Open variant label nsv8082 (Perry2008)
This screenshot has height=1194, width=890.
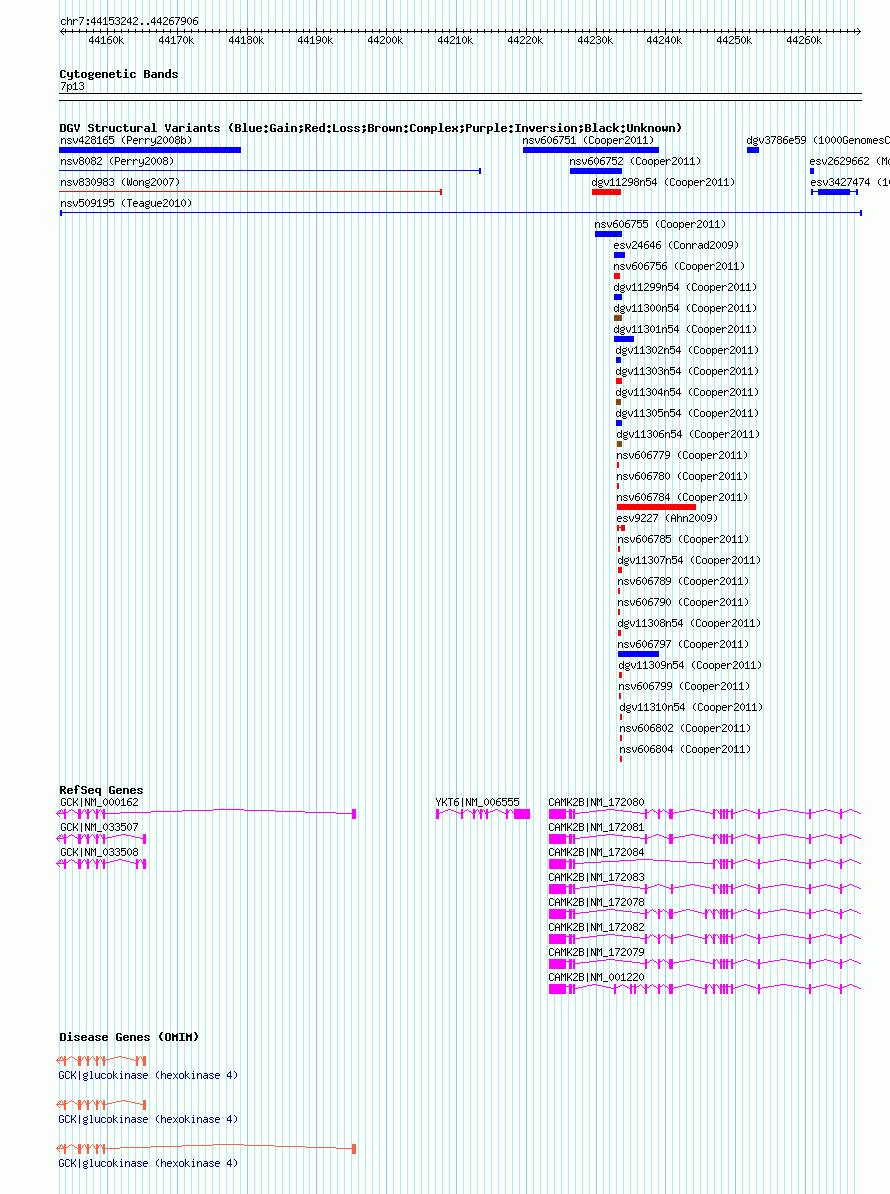[x=117, y=161]
